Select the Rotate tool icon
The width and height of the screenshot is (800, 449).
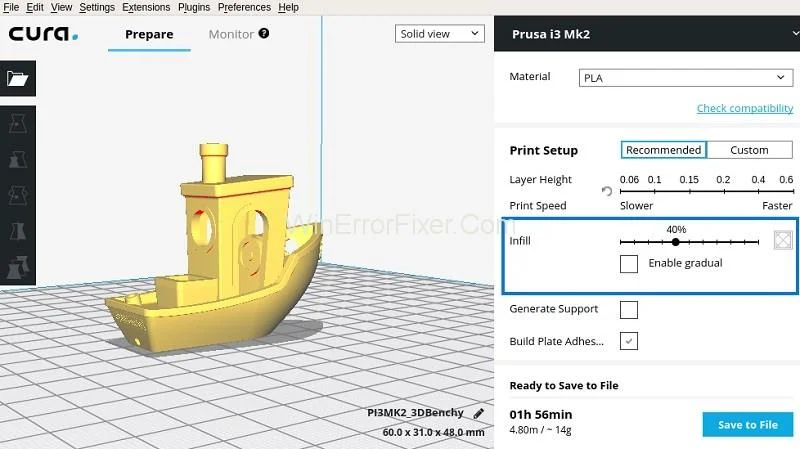[x=18, y=195]
